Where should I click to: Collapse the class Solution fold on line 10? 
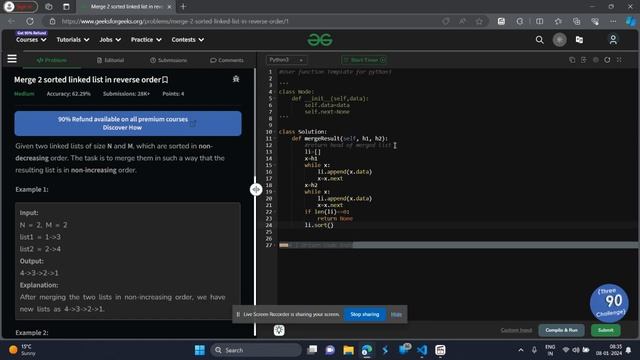(x=275, y=132)
